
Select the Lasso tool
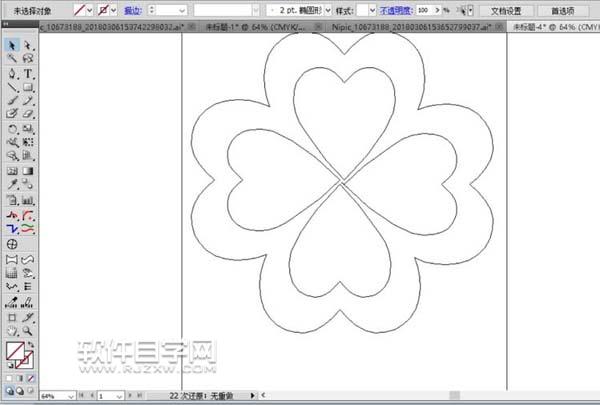coord(28,60)
